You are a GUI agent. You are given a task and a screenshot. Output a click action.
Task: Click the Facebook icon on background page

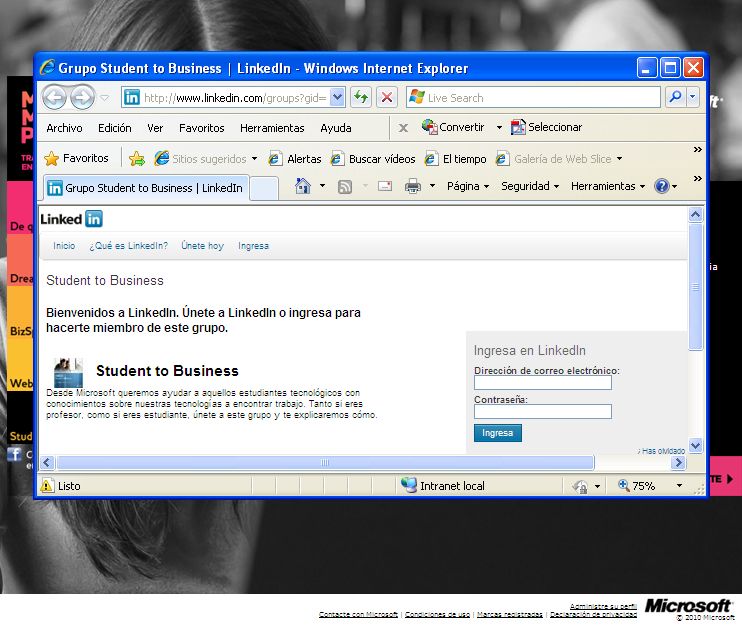click(x=14, y=454)
